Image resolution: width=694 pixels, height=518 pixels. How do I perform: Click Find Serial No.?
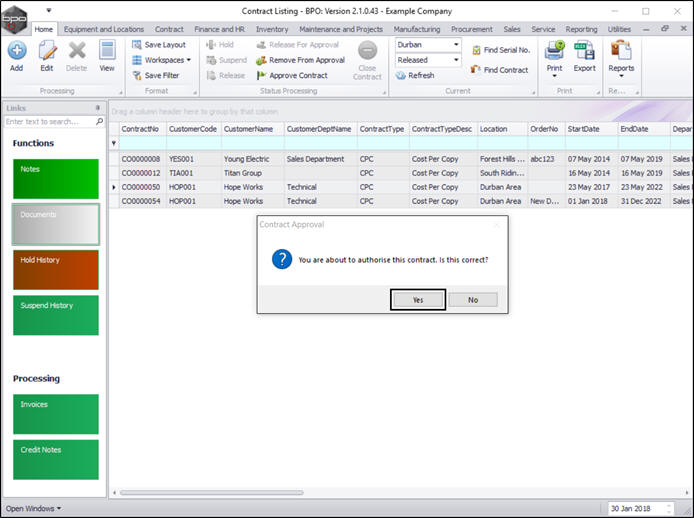point(501,50)
